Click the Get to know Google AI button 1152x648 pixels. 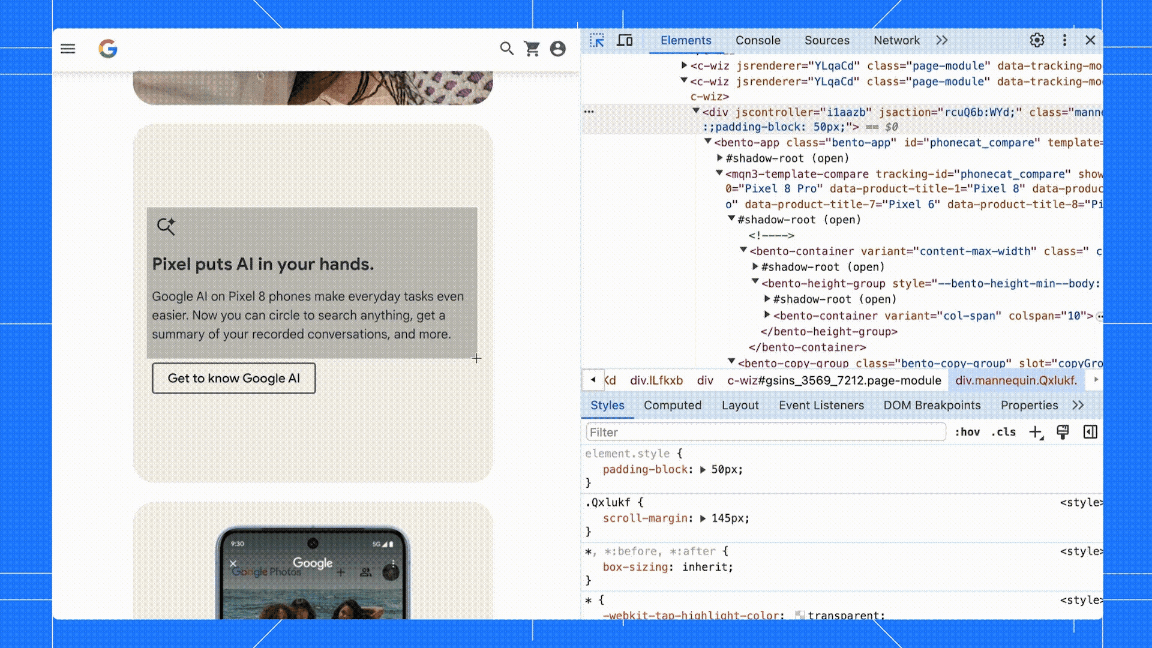(233, 378)
